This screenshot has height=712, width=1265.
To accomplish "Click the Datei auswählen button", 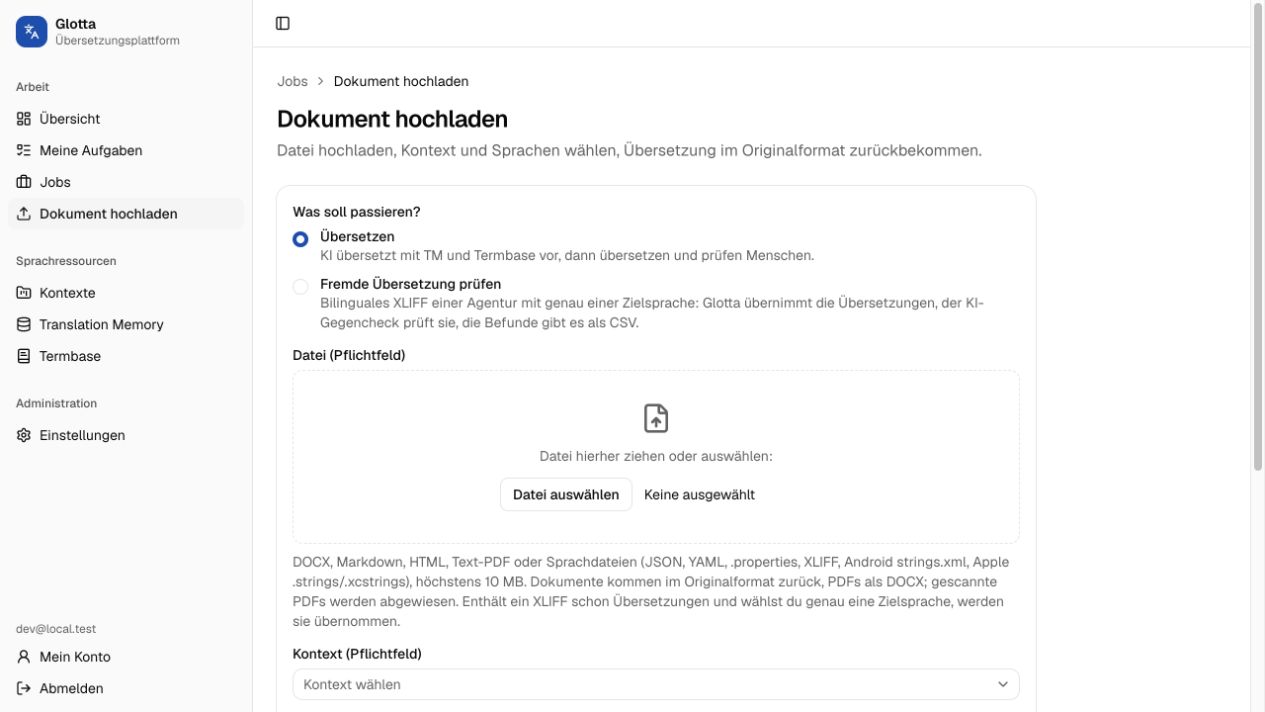I will [x=566, y=494].
